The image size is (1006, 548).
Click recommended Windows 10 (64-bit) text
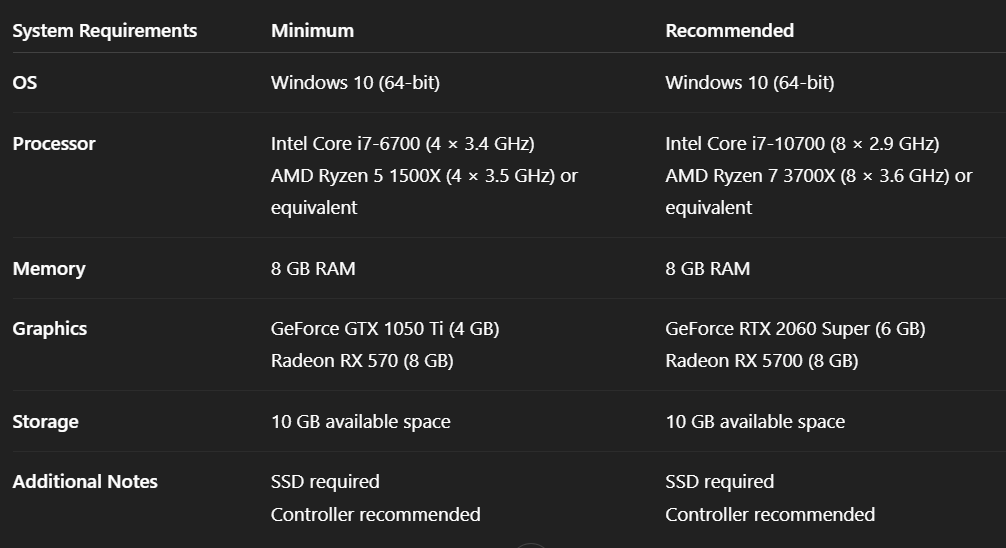pyautogui.click(x=749, y=83)
